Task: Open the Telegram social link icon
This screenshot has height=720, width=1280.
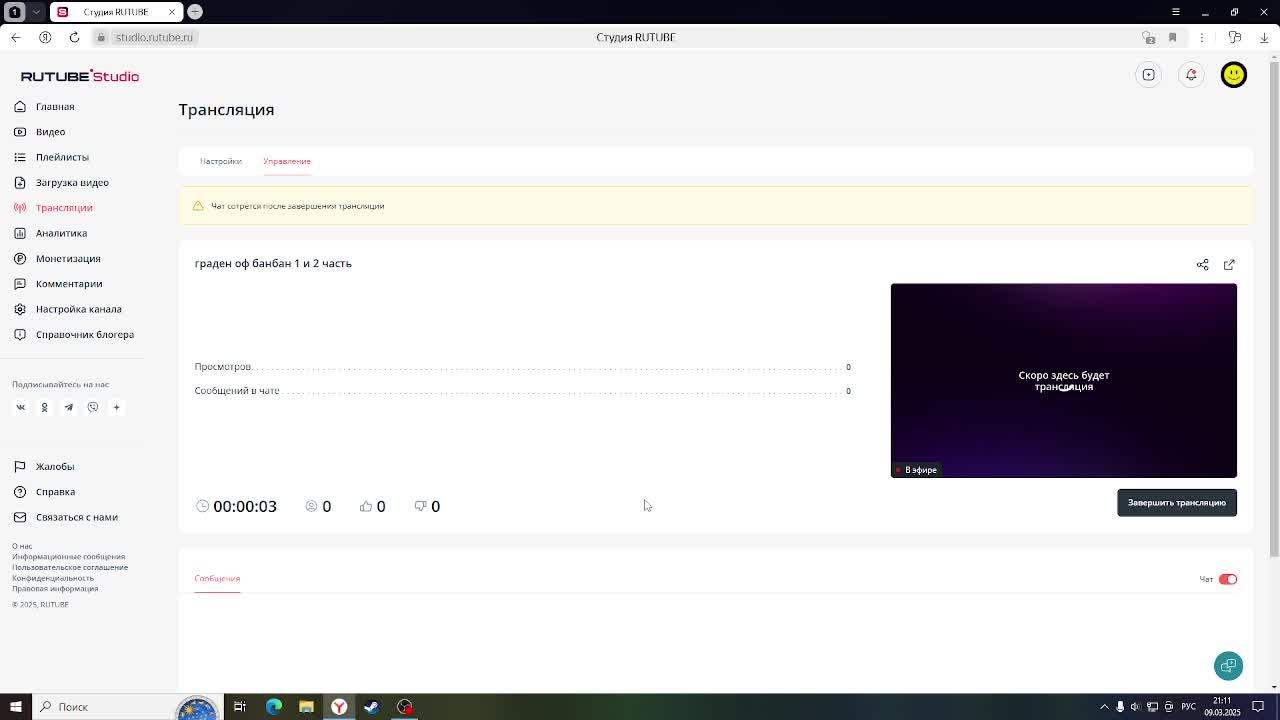Action: [x=68, y=407]
